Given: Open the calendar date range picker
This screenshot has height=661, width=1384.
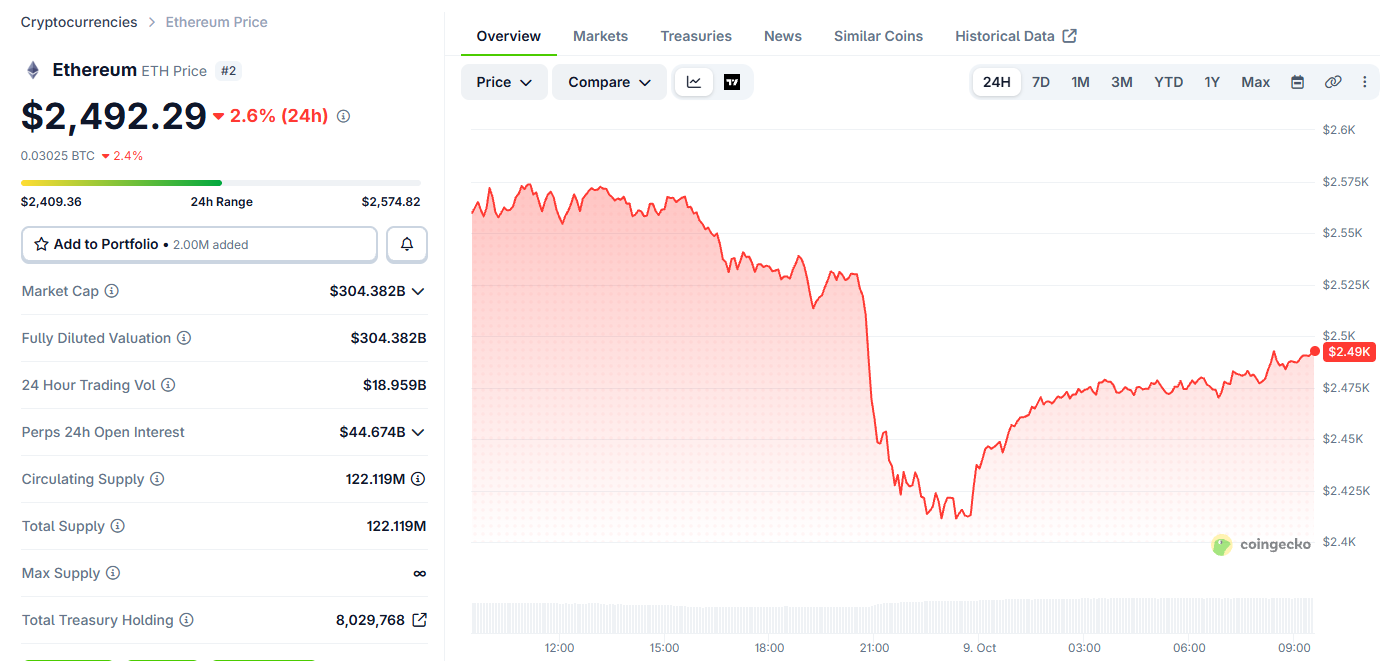Looking at the screenshot, I should click(x=1297, y=82).
